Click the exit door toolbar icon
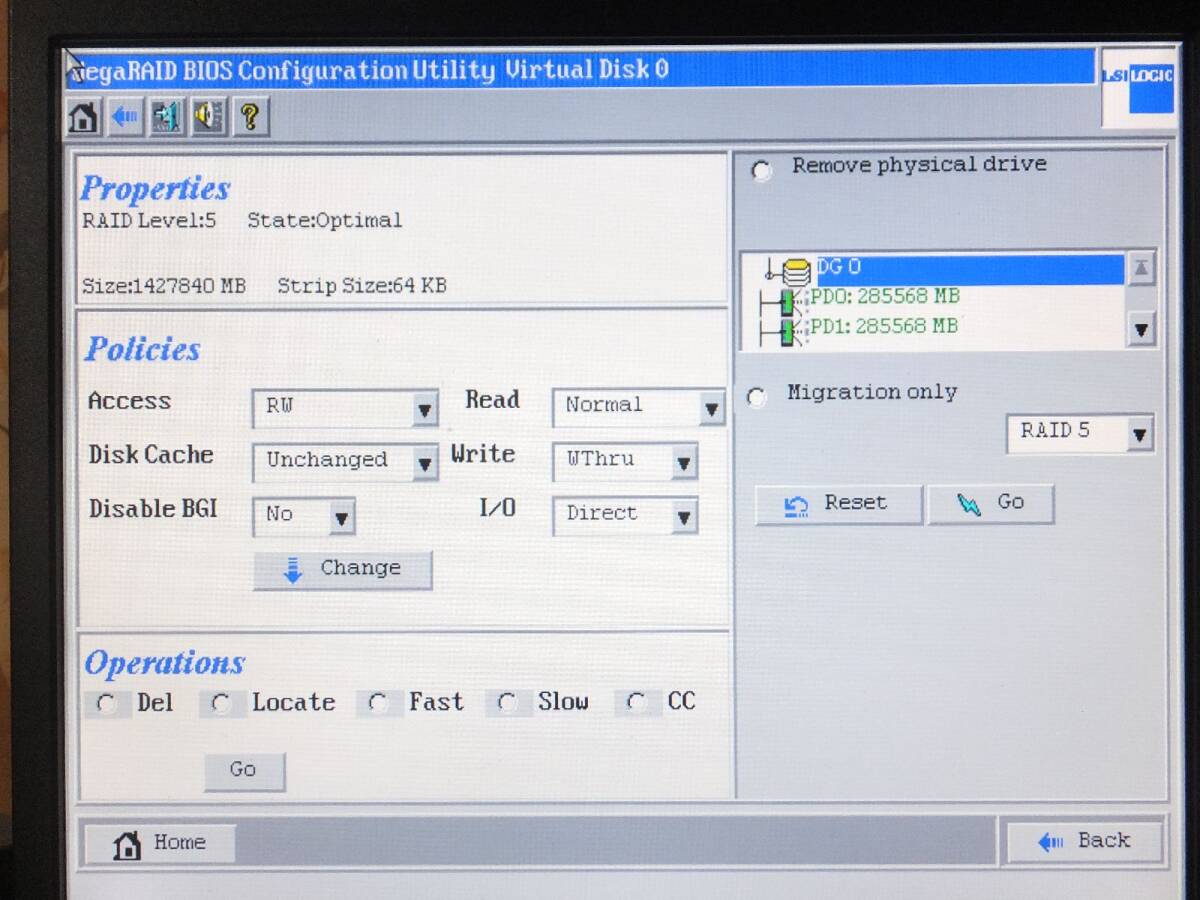 coord(167,117)
